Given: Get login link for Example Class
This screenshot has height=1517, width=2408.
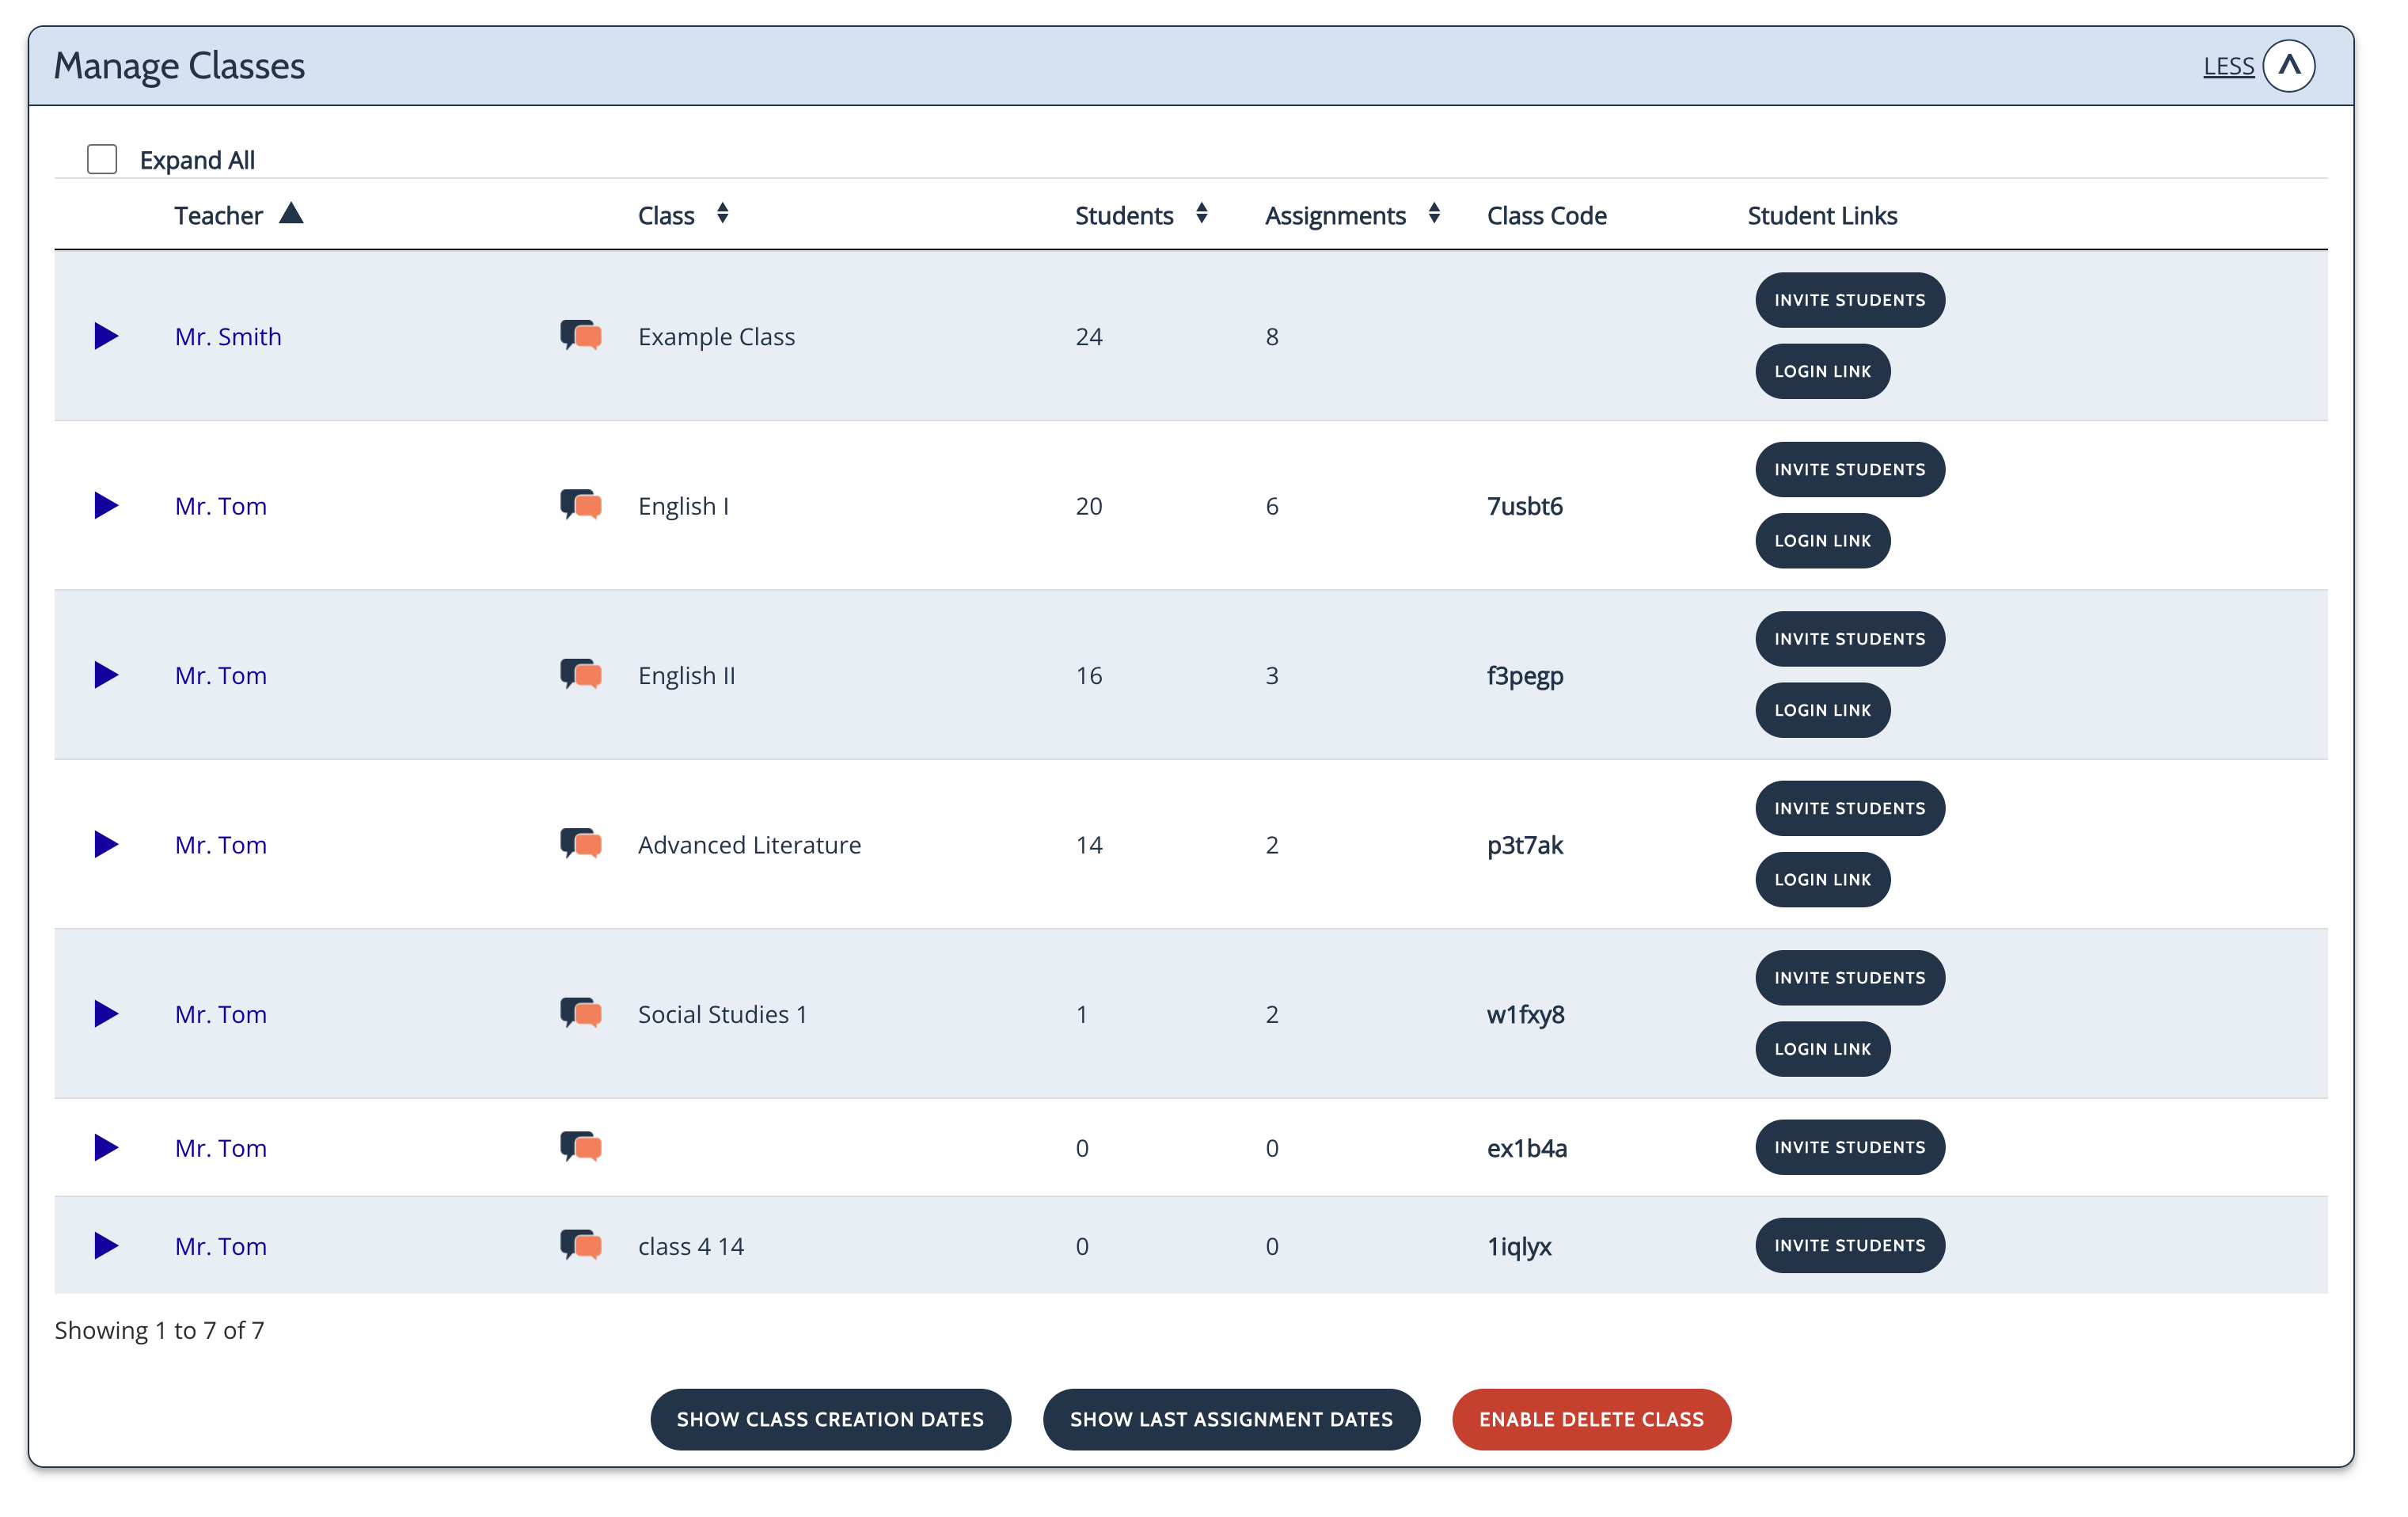Looking at the screenshot, I should tap(1822, 371).
